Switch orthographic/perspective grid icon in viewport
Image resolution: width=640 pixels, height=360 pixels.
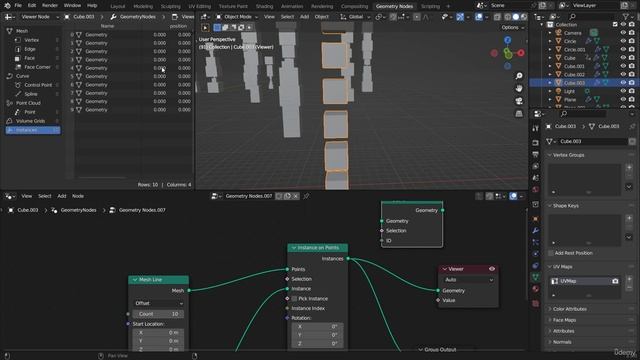pyautogui.click(x=519, y=113)
